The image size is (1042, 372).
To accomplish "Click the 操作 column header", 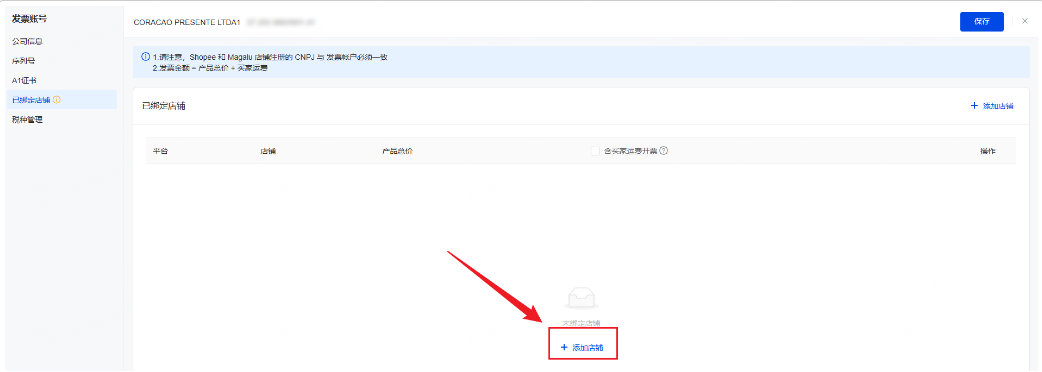I will click(x=988, y=151).
